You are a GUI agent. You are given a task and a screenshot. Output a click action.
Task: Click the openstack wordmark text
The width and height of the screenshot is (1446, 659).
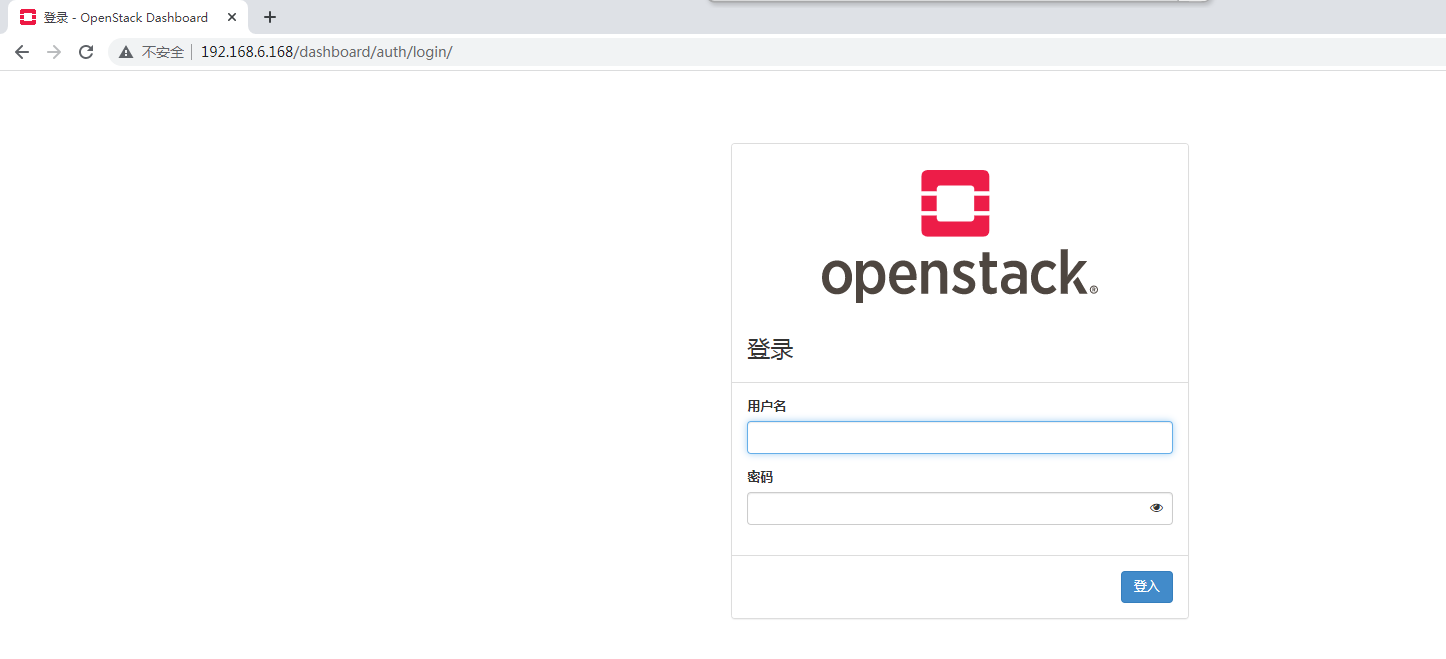959,274
